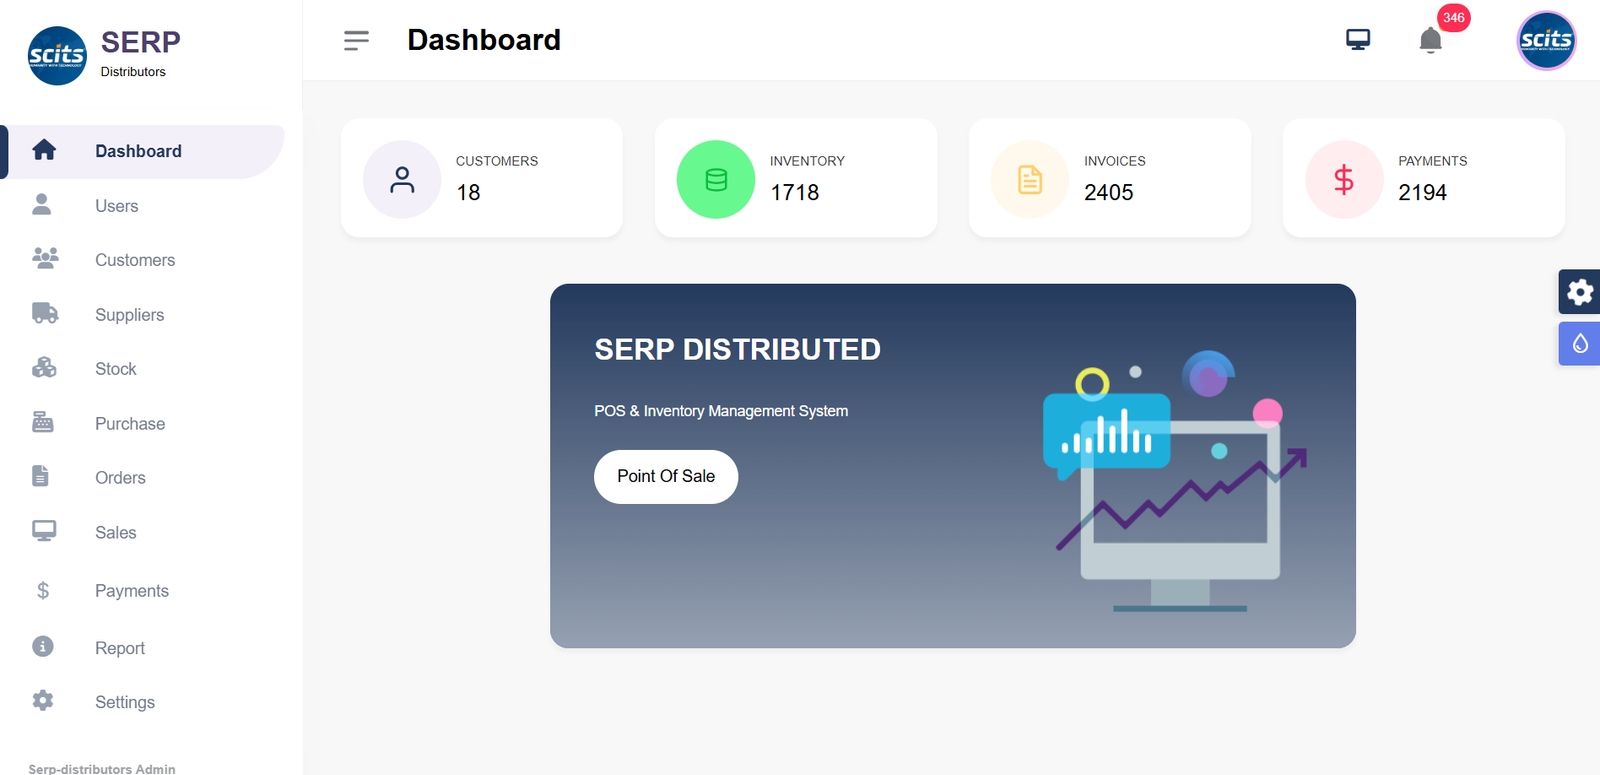This screenshot has width=1600, height=775.
Task: Open the user profile avatar
Action: [x=1546, y=40]
